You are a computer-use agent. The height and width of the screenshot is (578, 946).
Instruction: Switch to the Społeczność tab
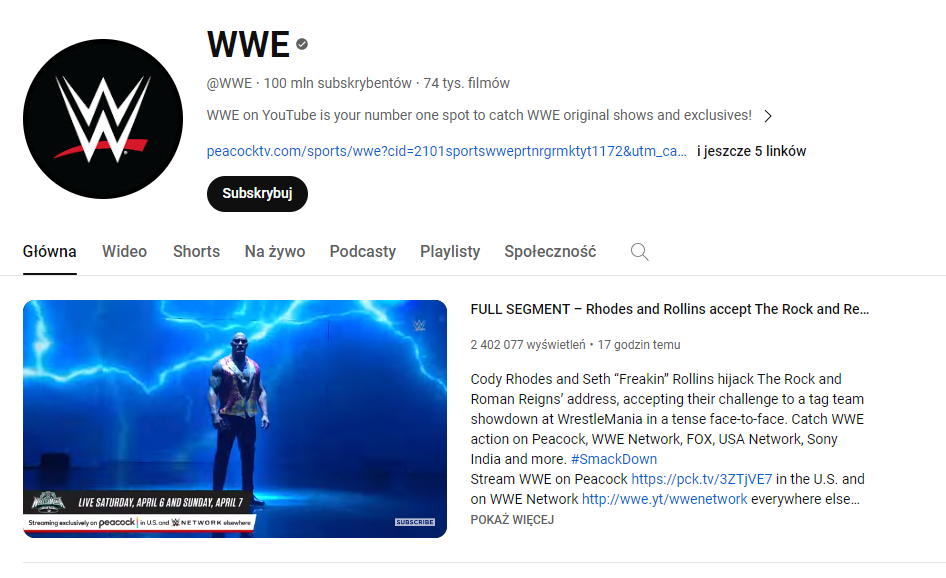pyautogui.click(x=550, y=252)
